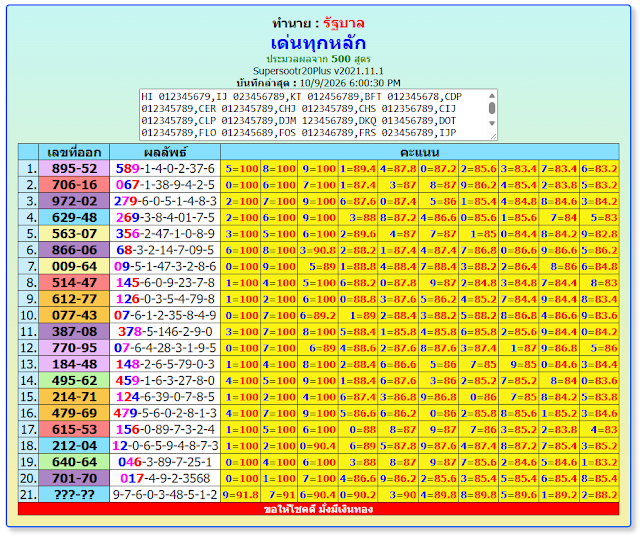Click the 'คะแนน' column header
The height and width of the screenshot is (536, 640).
(420, 152)
